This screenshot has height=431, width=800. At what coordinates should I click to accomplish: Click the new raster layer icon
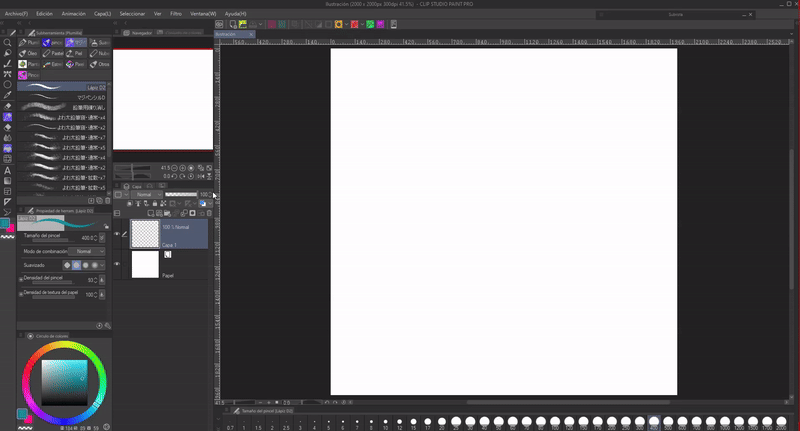151,213
